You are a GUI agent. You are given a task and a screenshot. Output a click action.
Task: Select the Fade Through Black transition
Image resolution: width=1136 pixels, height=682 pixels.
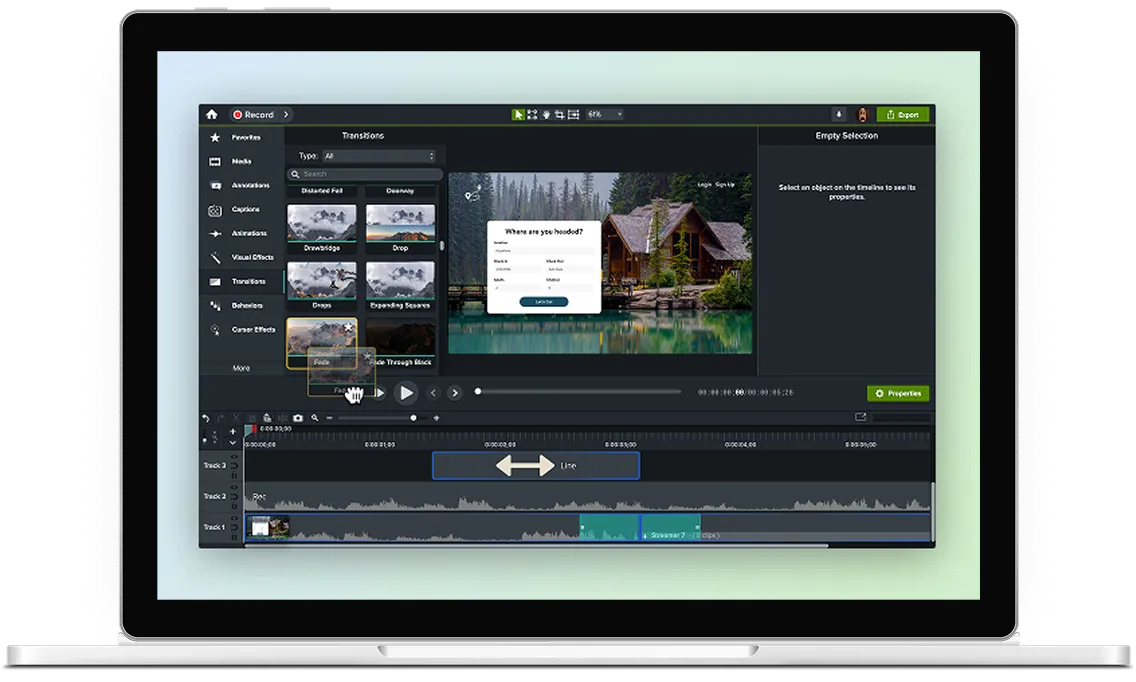pyautogui.click(x=401, y=343)
